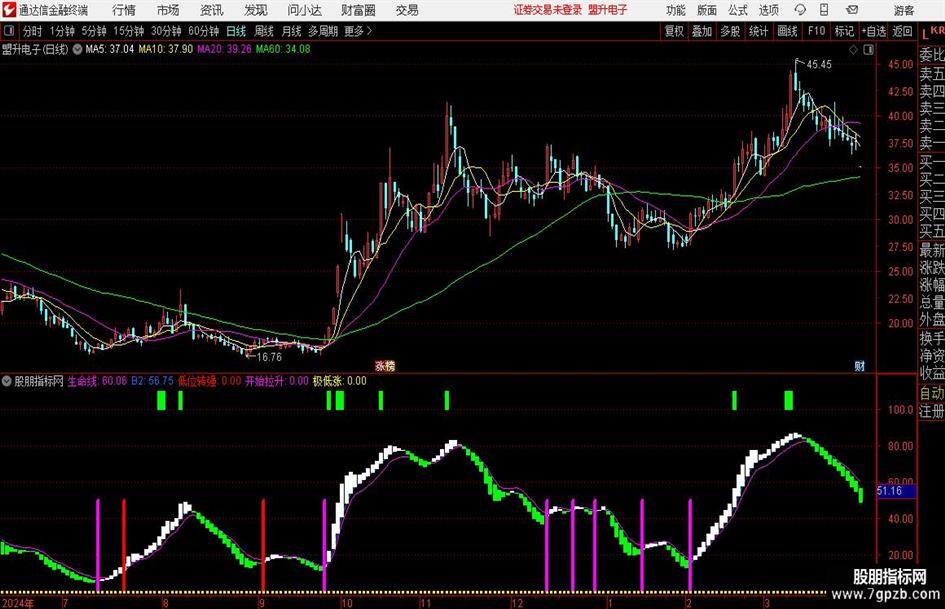The image size is (945, 609).
Task: Click the diamond icon above chart
Action: tap(853, 50)
